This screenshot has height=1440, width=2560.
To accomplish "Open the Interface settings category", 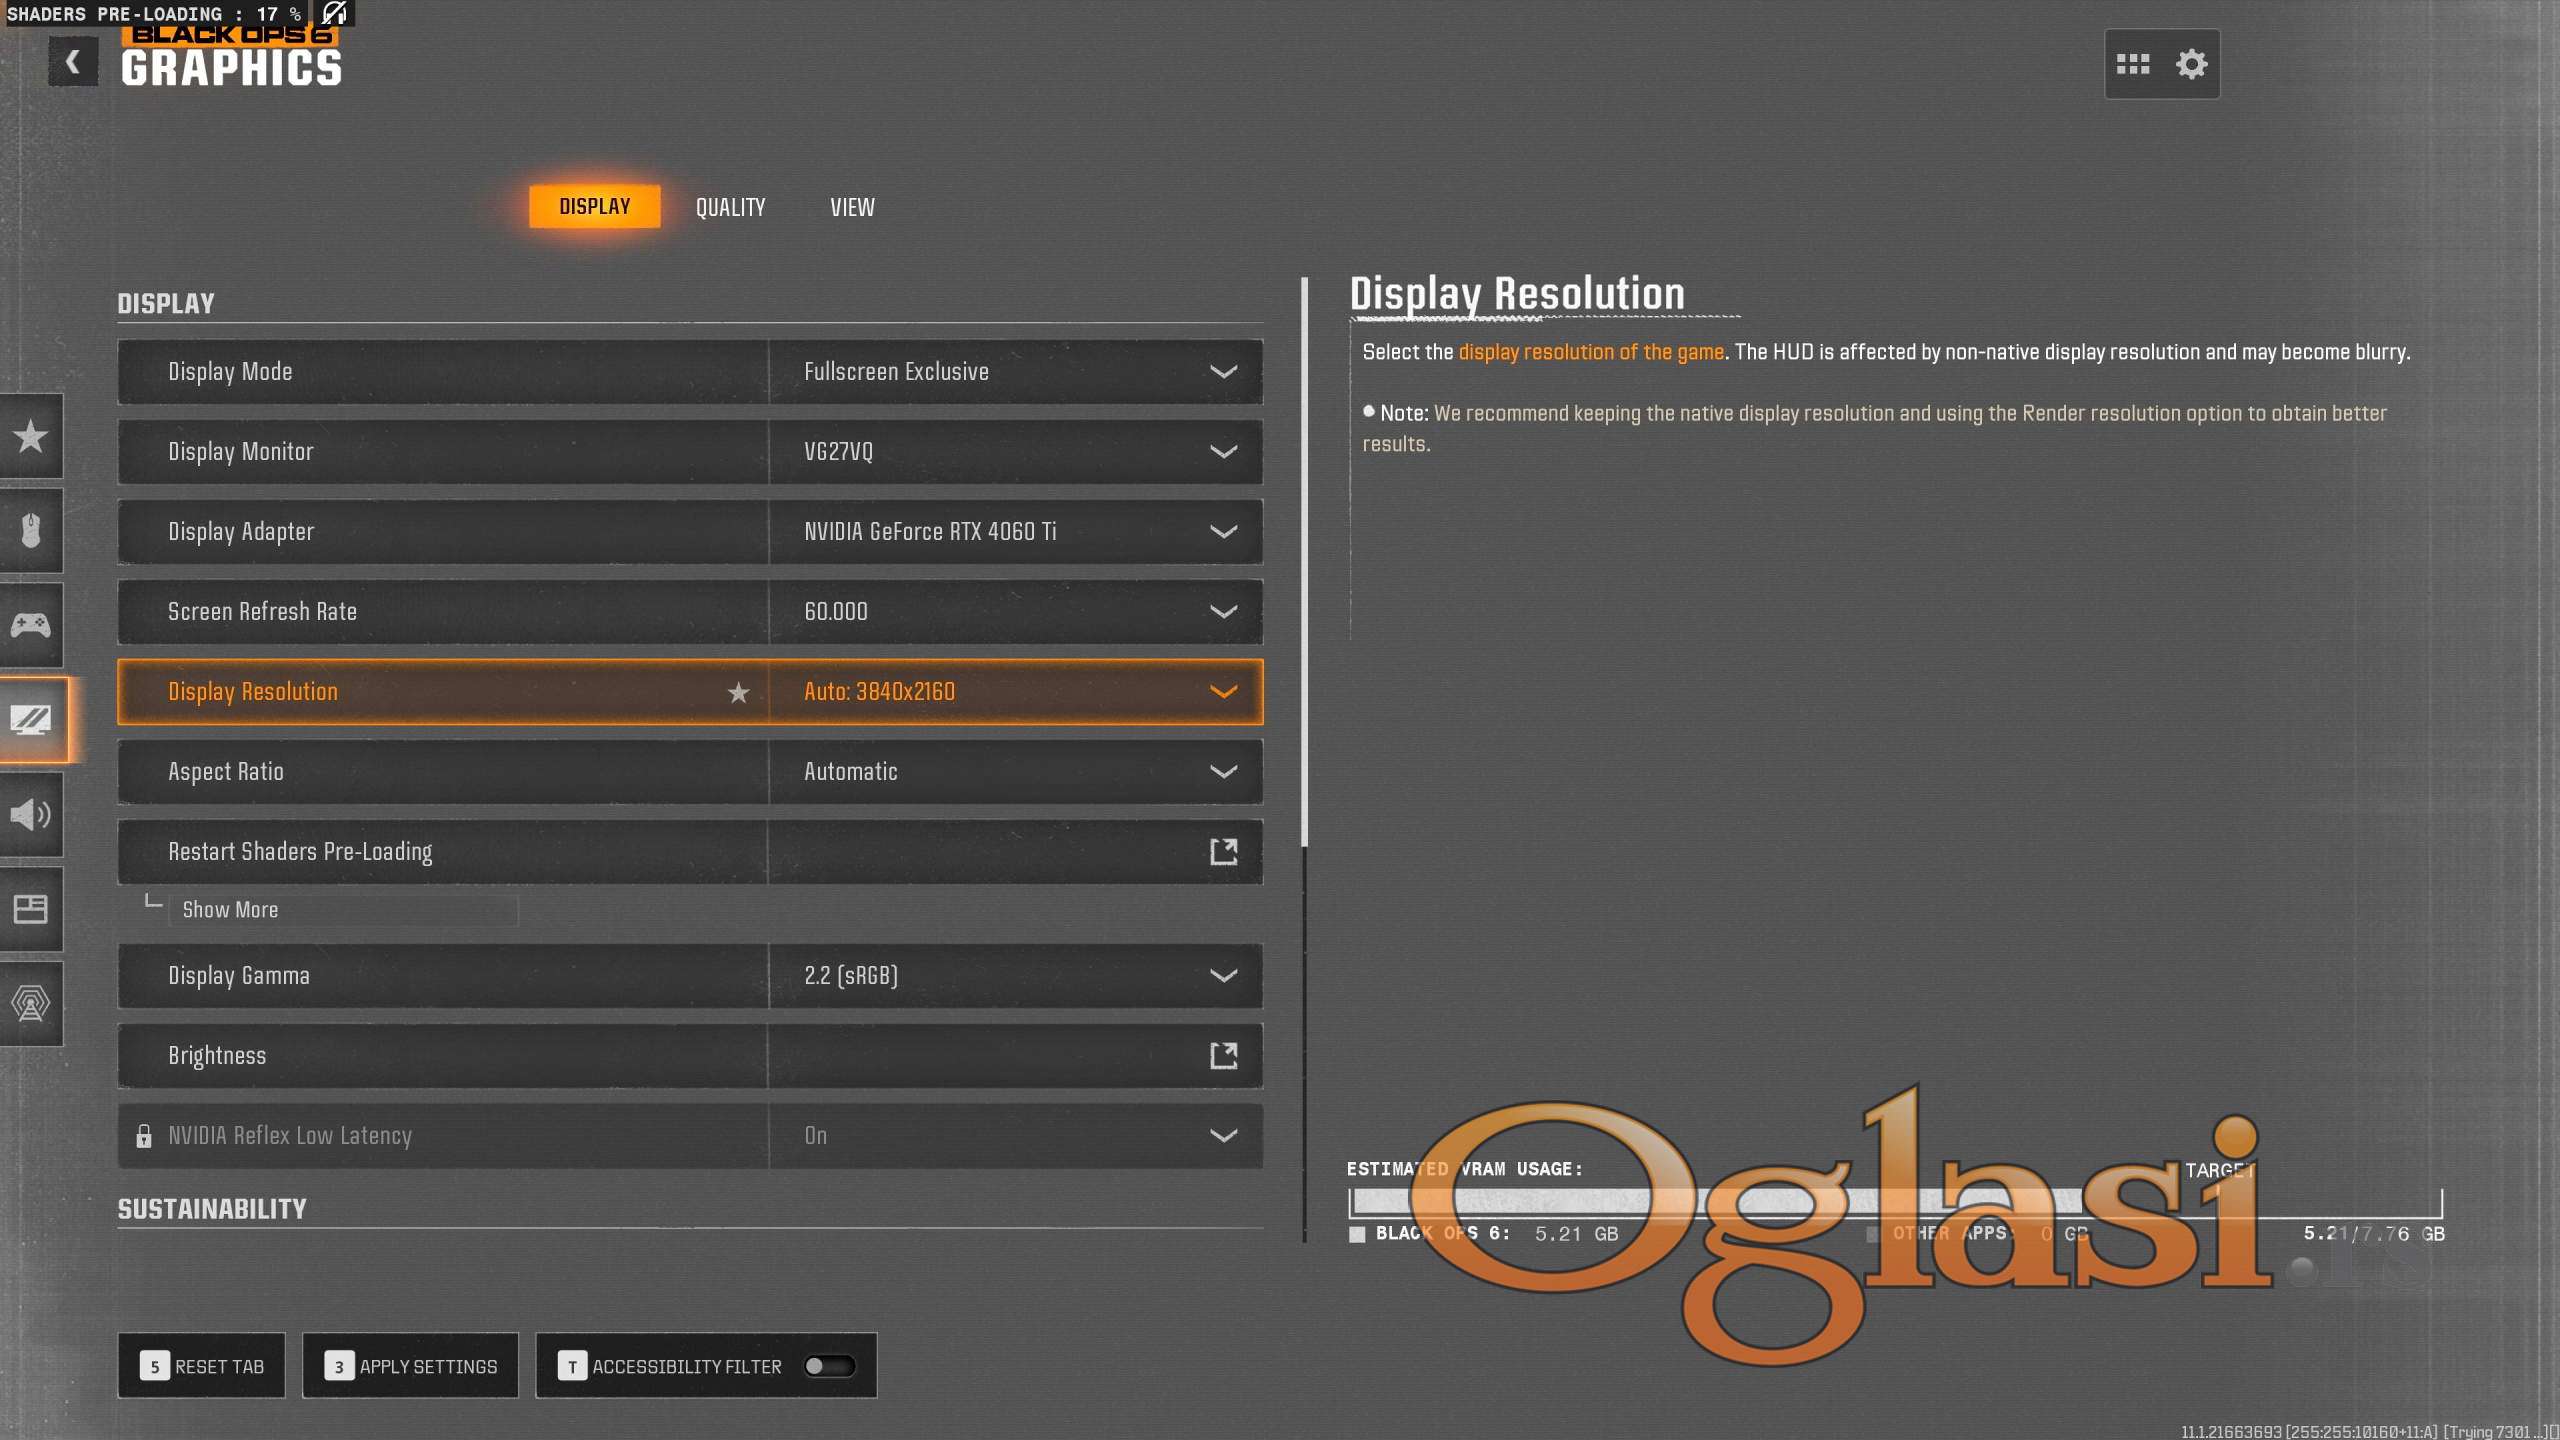I will pos(31,909).
